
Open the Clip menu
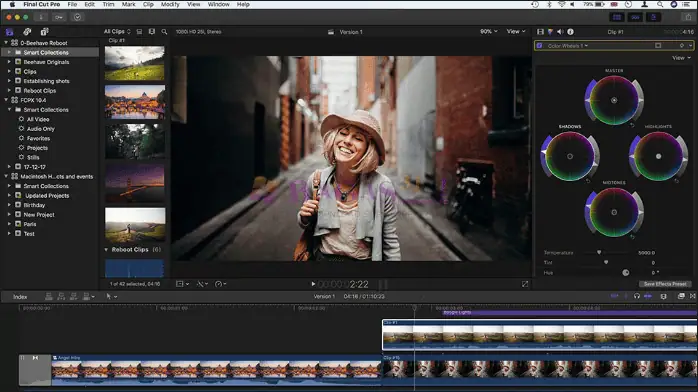click(x=148, y=4)
